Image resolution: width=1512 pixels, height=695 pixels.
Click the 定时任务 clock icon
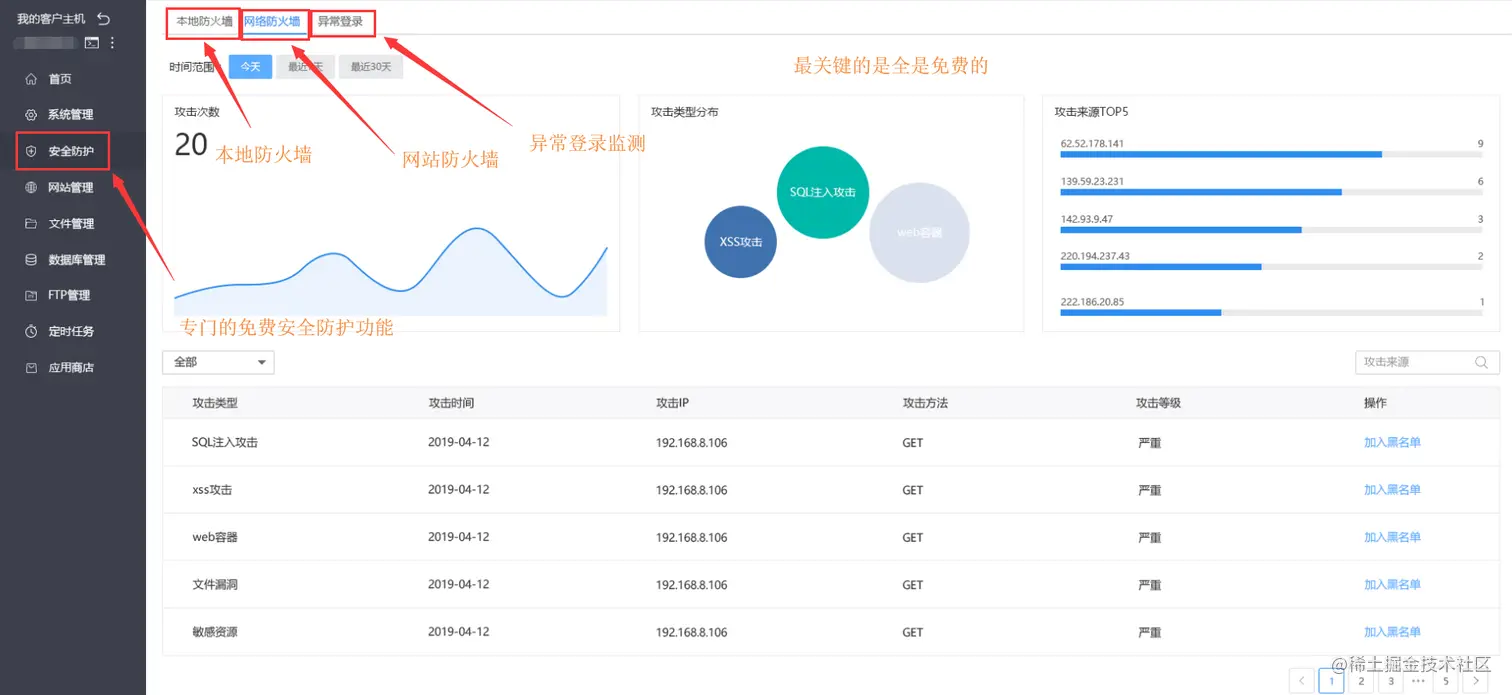31,331
